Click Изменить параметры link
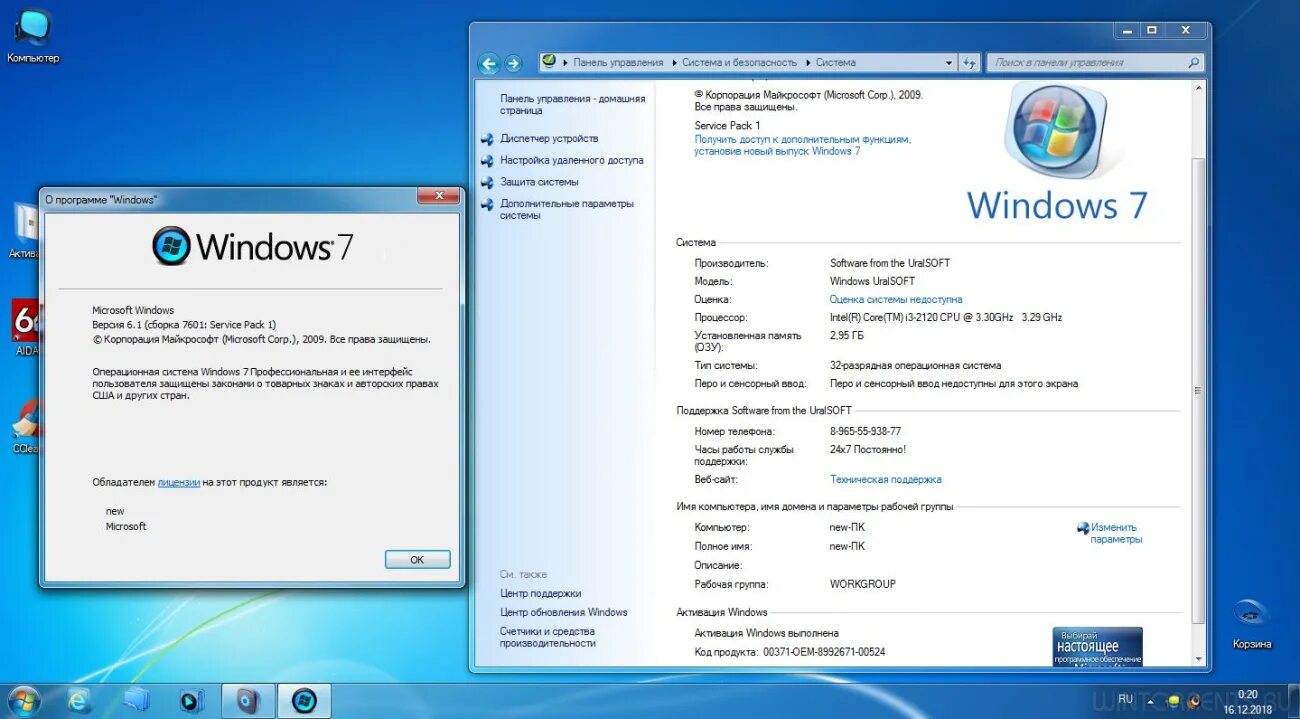This screenshot has height=719, width=1300. click(1115, 534)
